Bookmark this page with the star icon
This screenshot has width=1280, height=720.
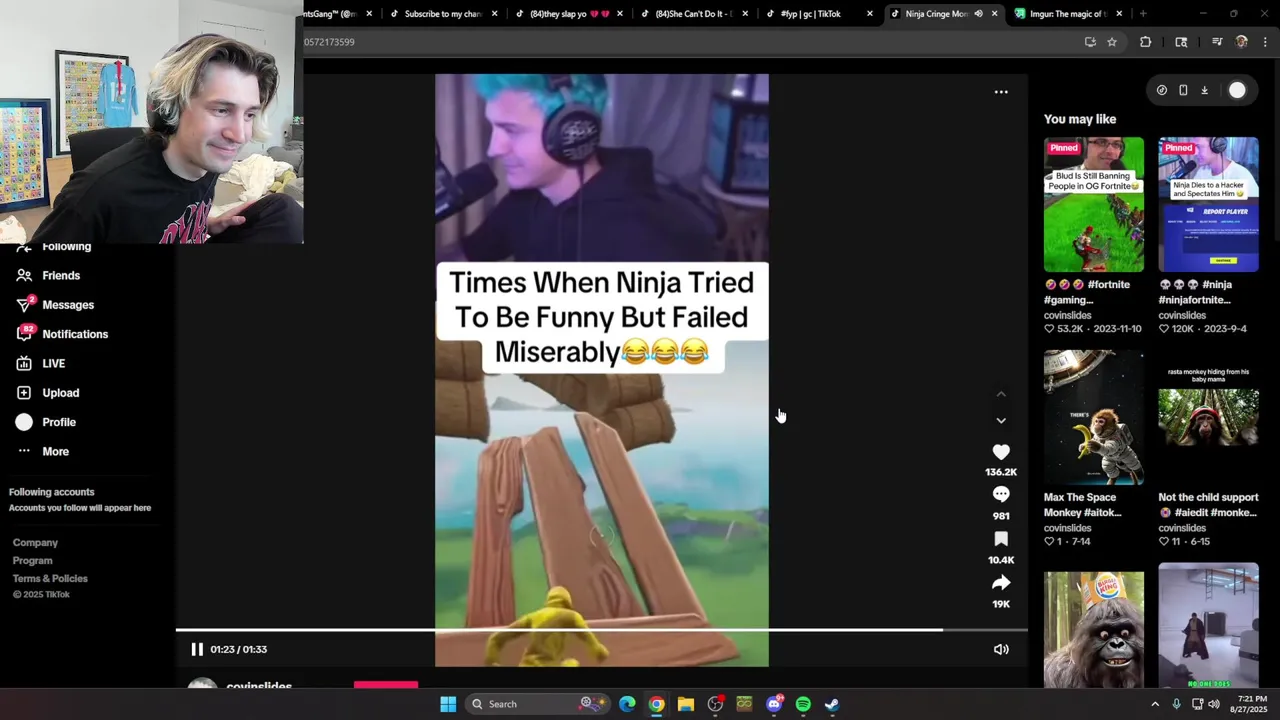[1111, 42]
